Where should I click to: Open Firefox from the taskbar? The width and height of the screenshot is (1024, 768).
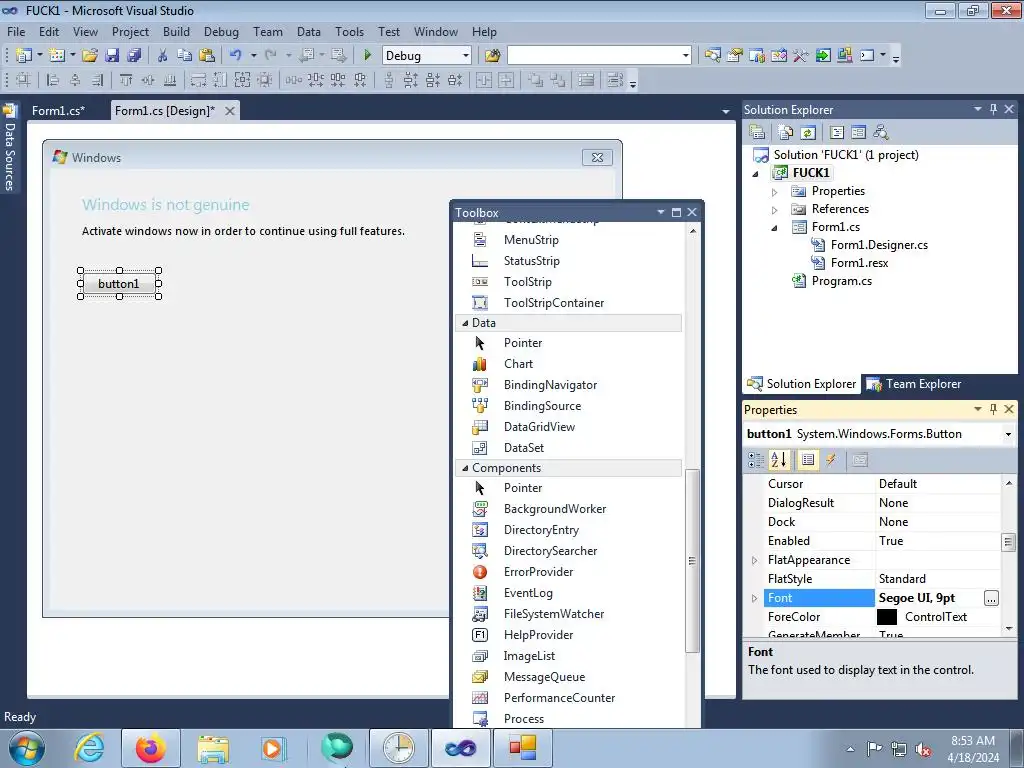click(151, 748)
